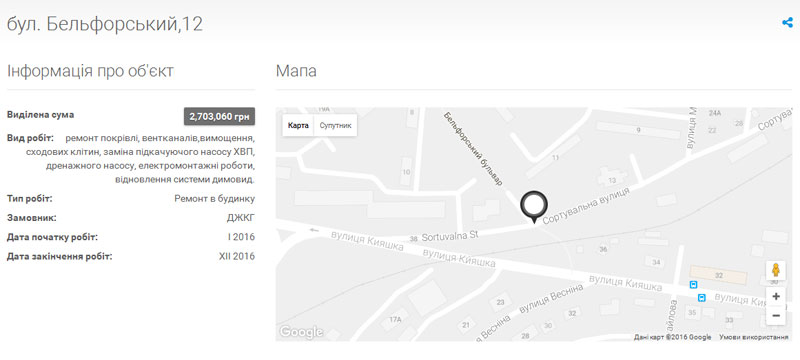Select the highlighted building number 32

point(718,275)
